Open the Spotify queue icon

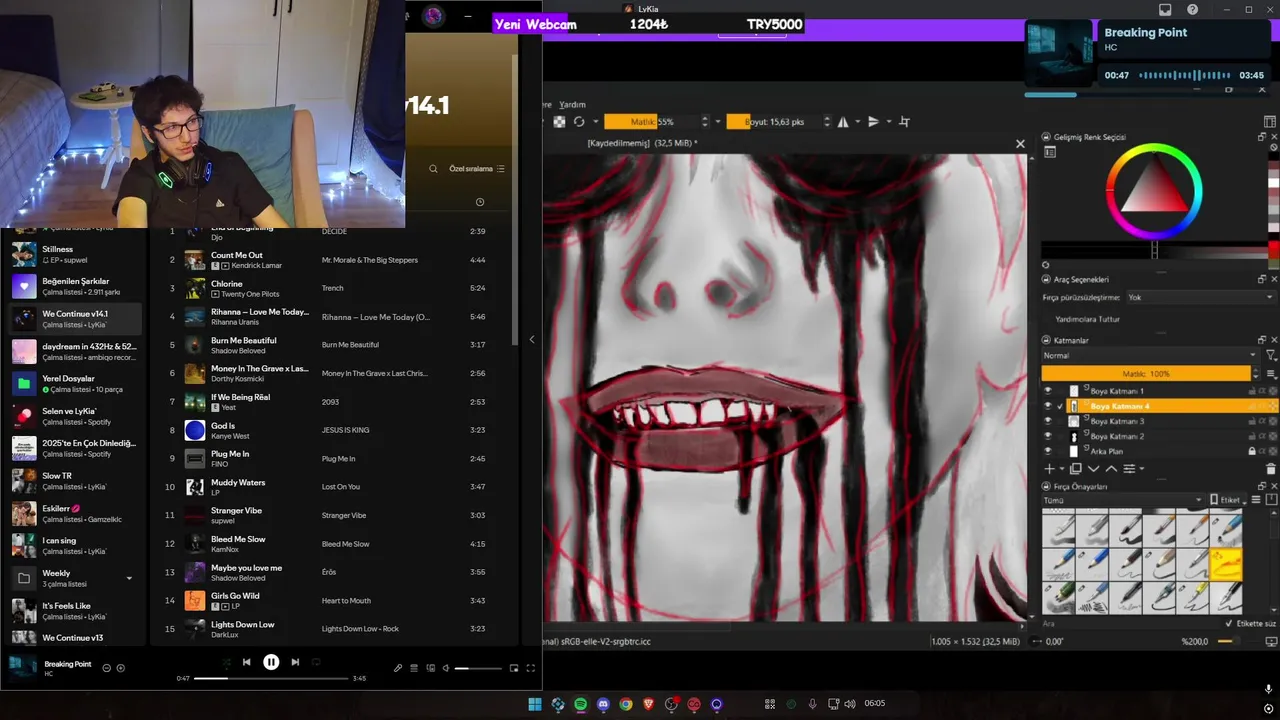[414, 668]
